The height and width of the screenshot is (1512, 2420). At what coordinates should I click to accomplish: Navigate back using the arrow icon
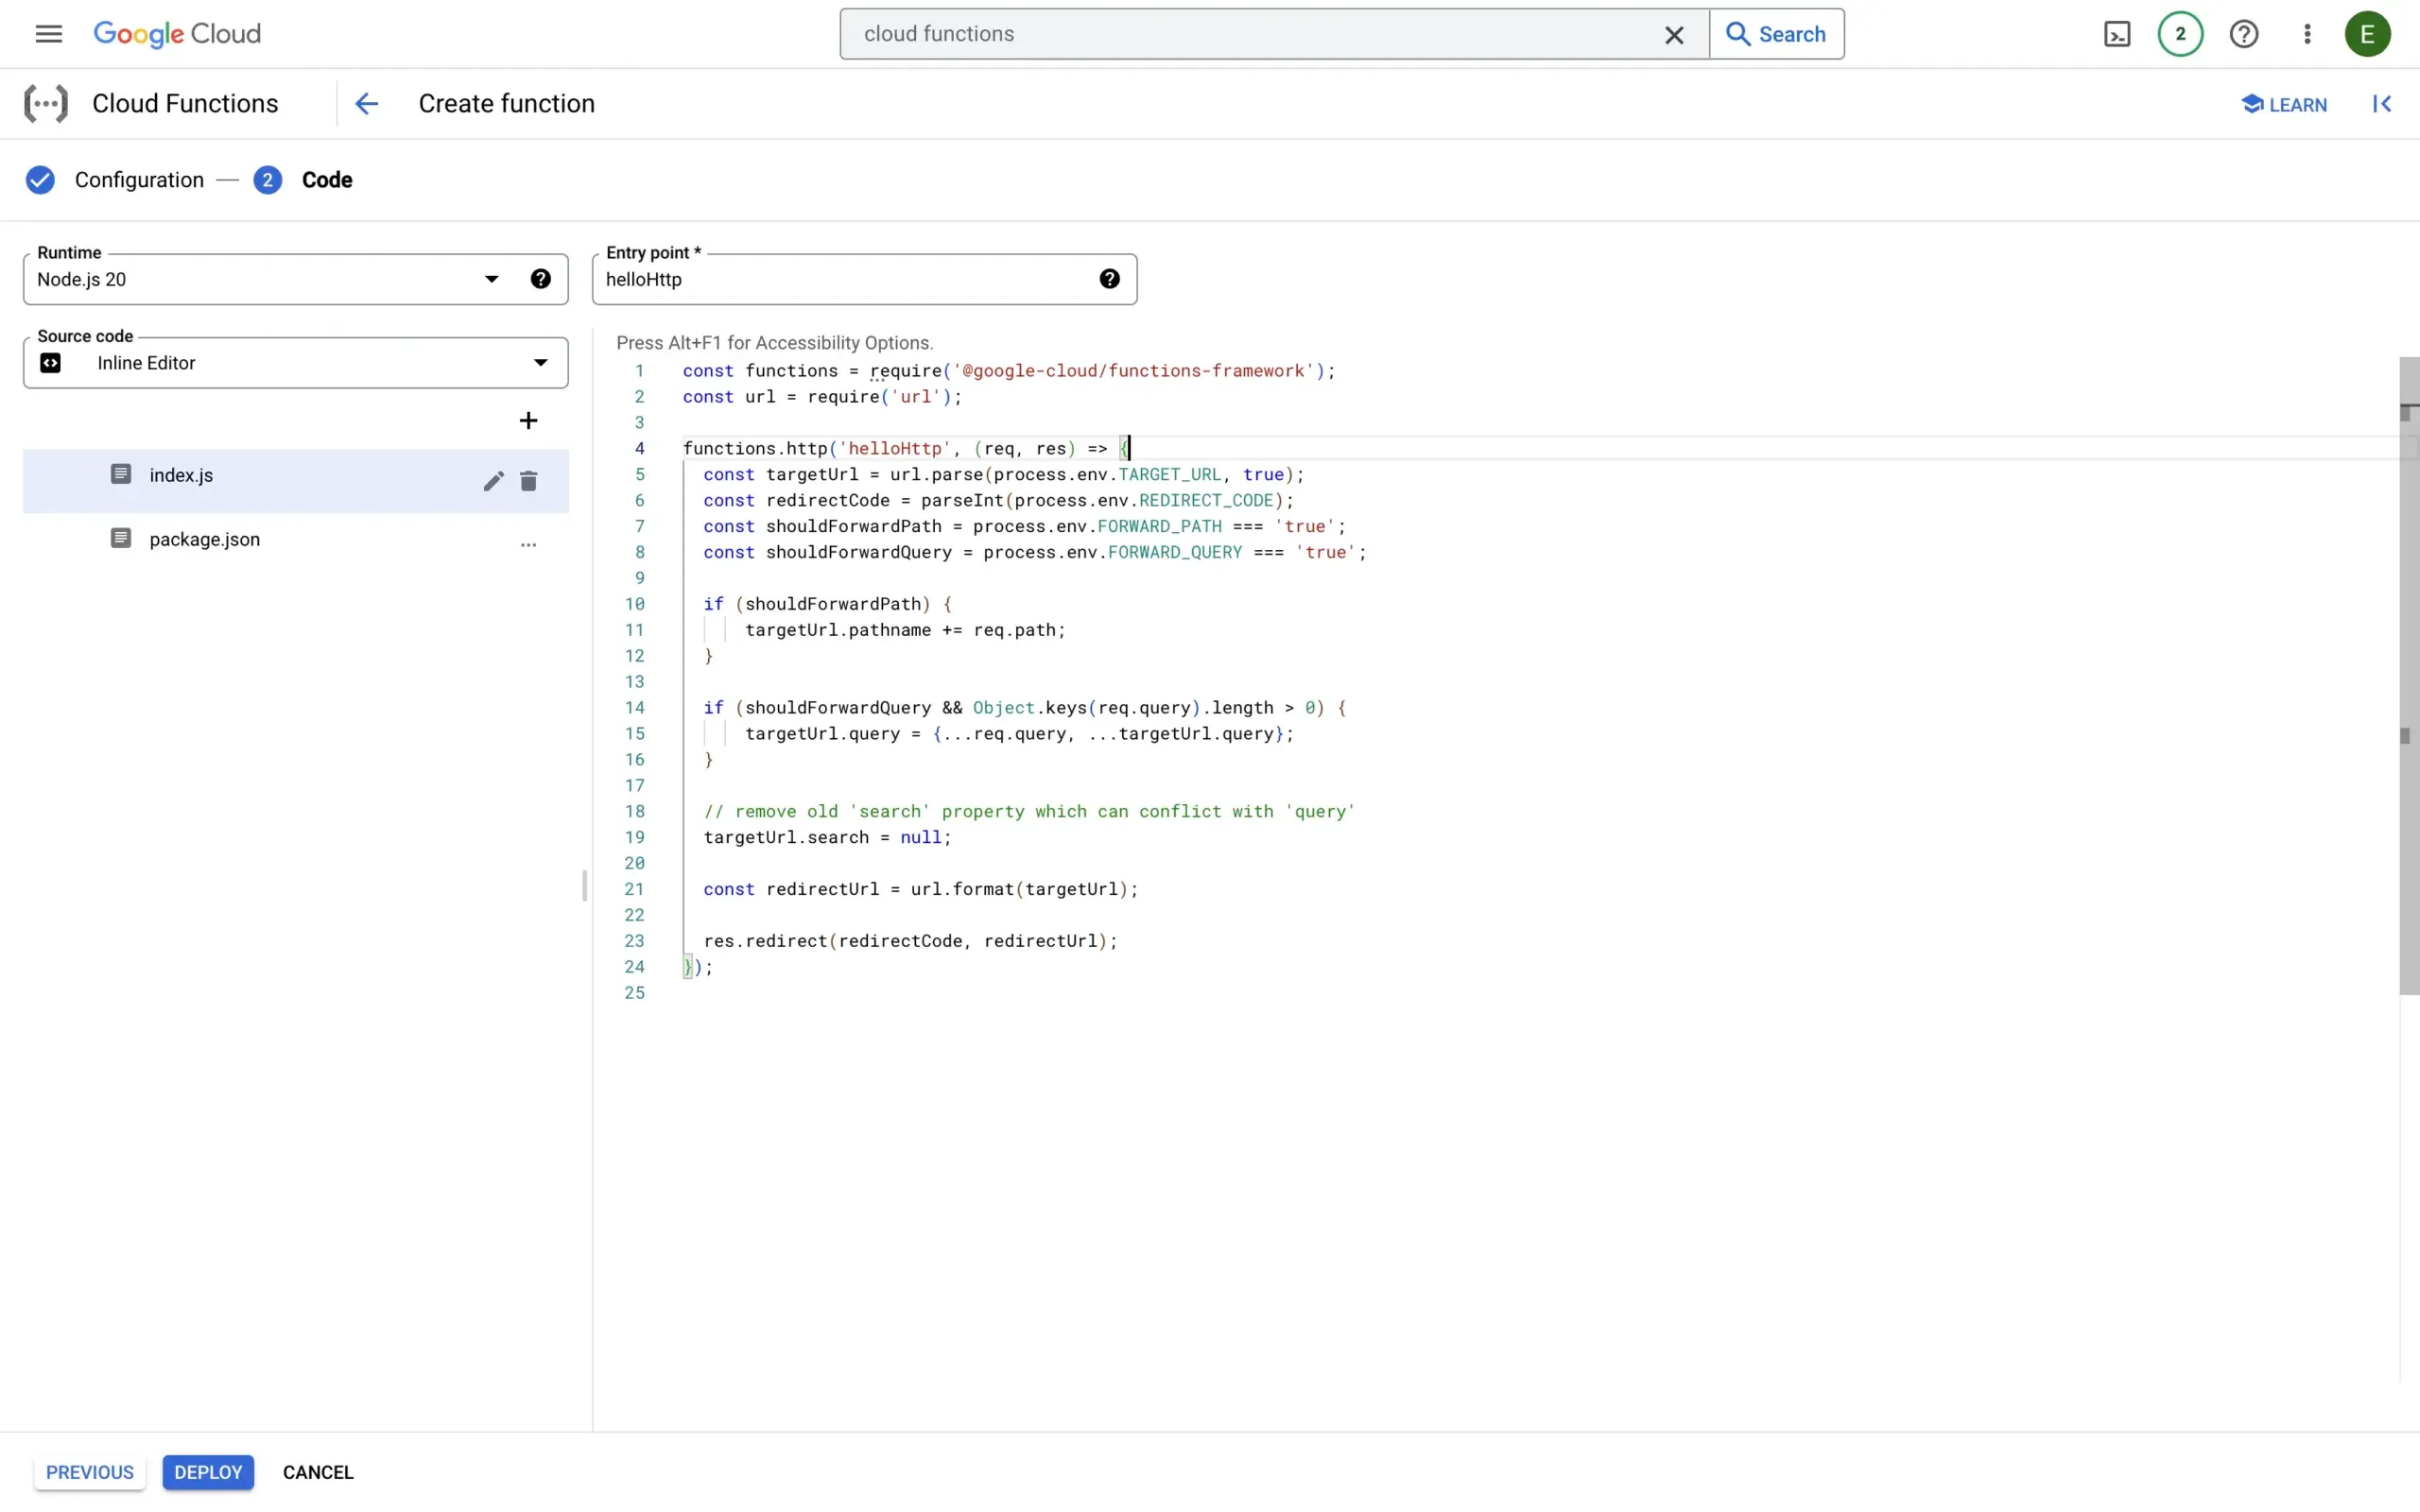(x=366, y=103)
